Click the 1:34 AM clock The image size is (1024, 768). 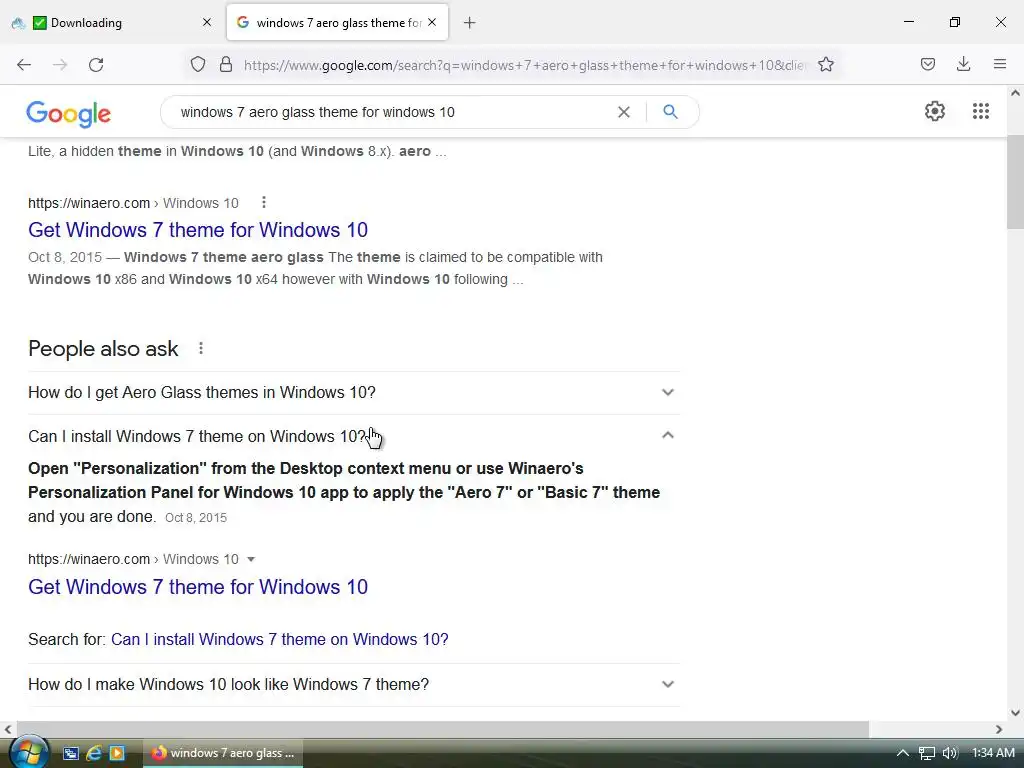993,753
